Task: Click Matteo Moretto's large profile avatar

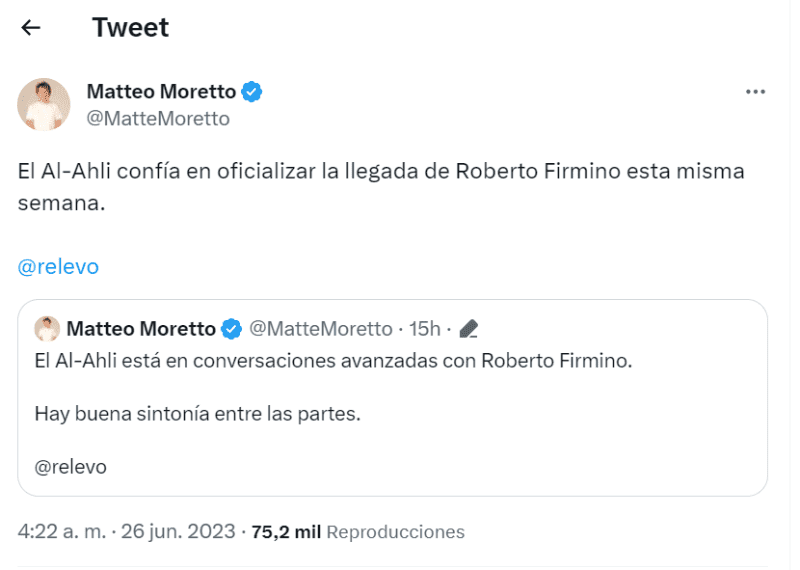Action: [x=44, y=104]
